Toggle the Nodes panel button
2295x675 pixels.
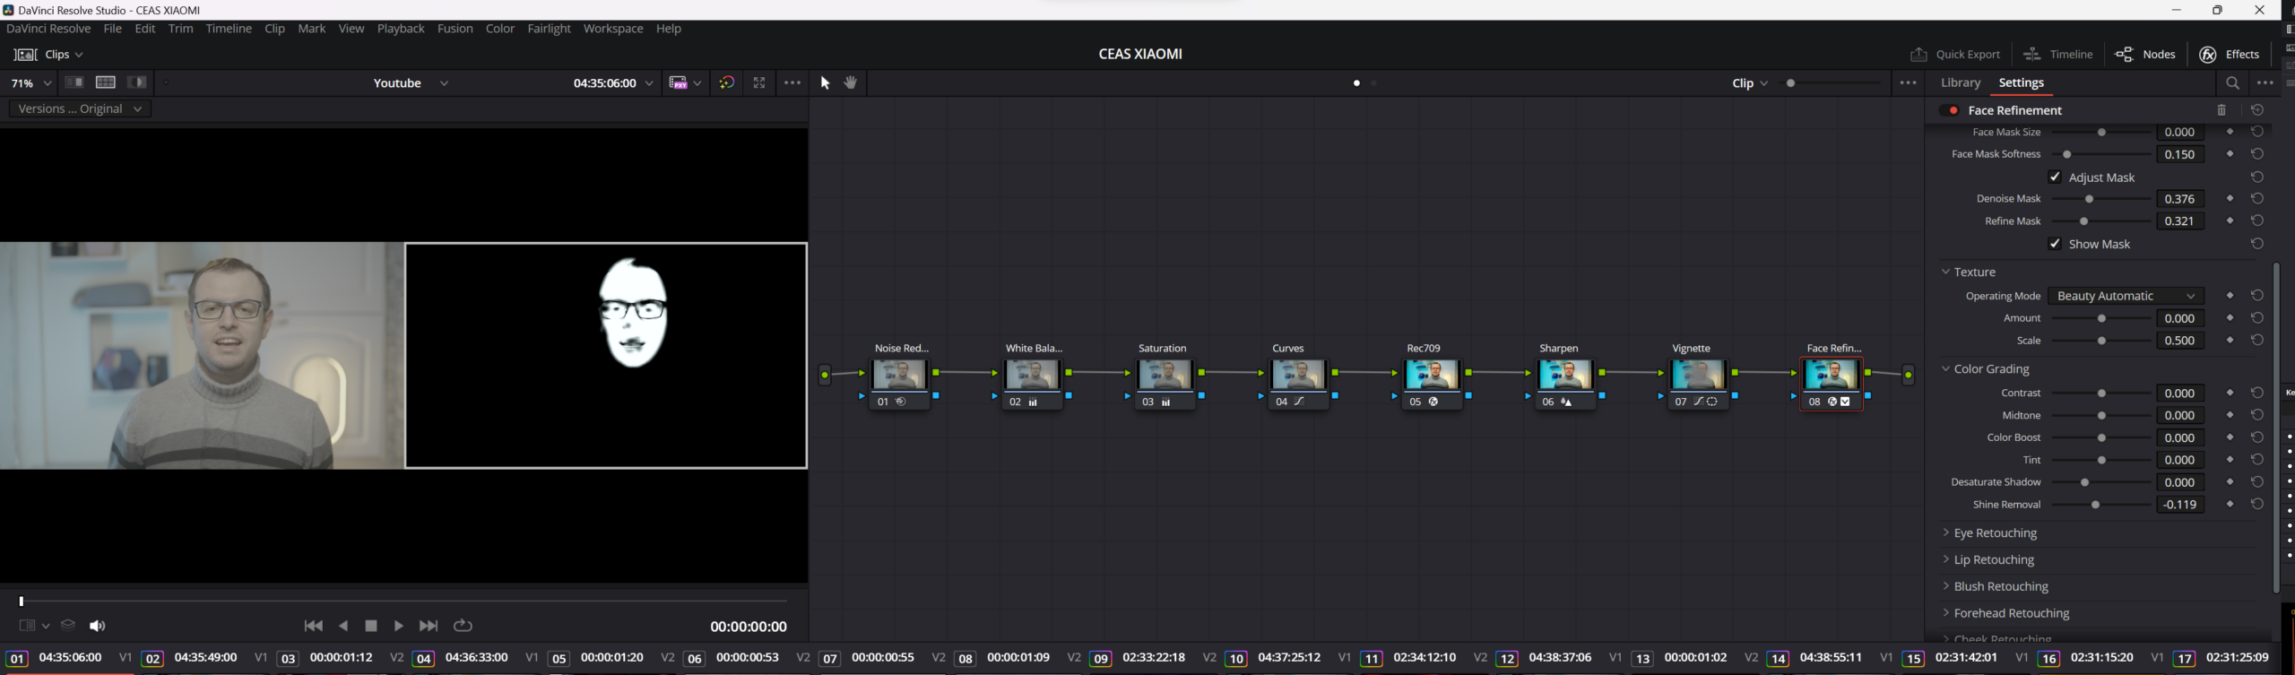(2146, 54)
